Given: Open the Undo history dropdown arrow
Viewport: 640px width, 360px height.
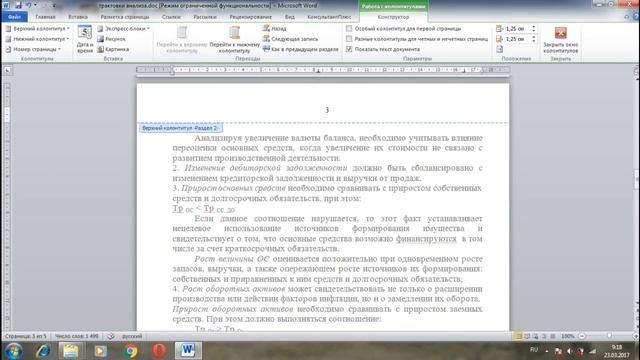Looking at the screenshot, I should tap(36, 5).
